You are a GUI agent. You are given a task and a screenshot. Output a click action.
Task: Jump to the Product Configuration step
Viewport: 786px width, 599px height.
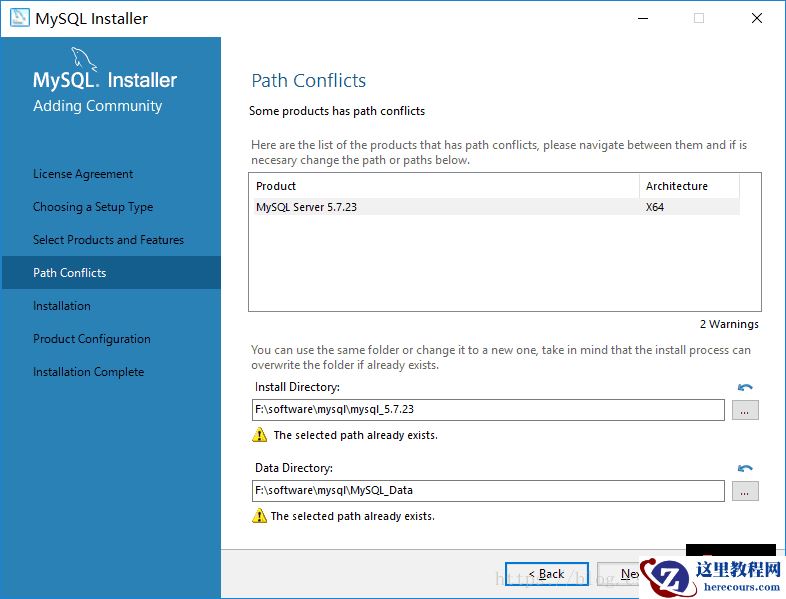[92, 339]
